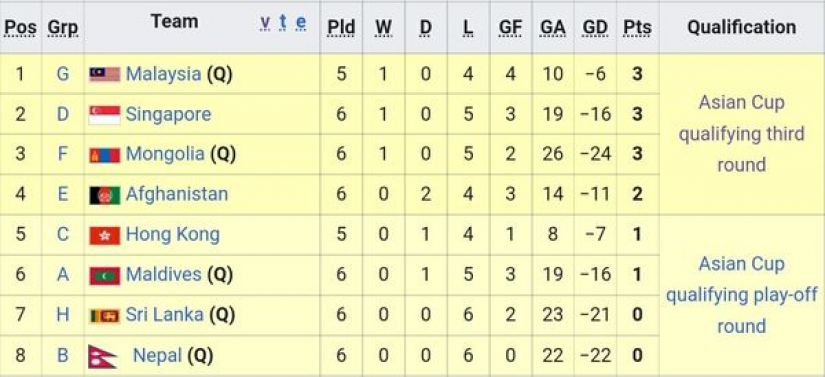This screenshot has width=825, height=377.
Task: Click the Maldives flag icon
Action: coord(104,275)
